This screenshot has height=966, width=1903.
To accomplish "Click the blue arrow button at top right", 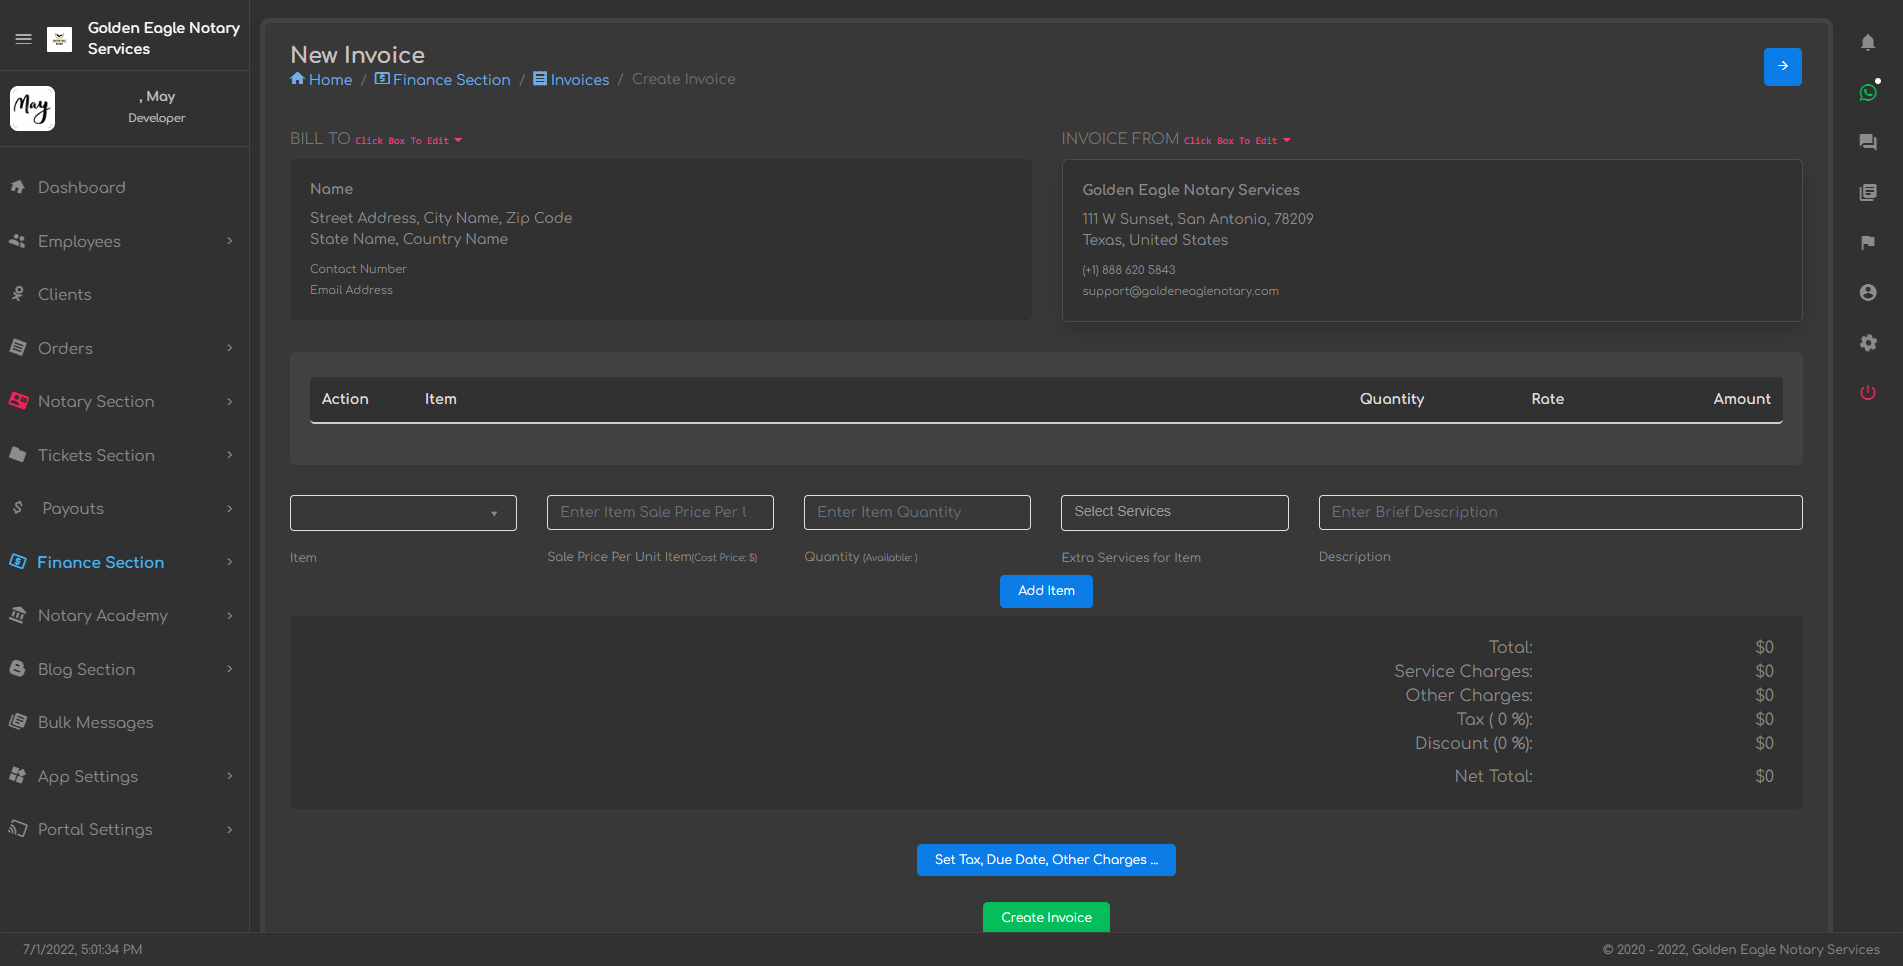I will [x=1782, y=67].
